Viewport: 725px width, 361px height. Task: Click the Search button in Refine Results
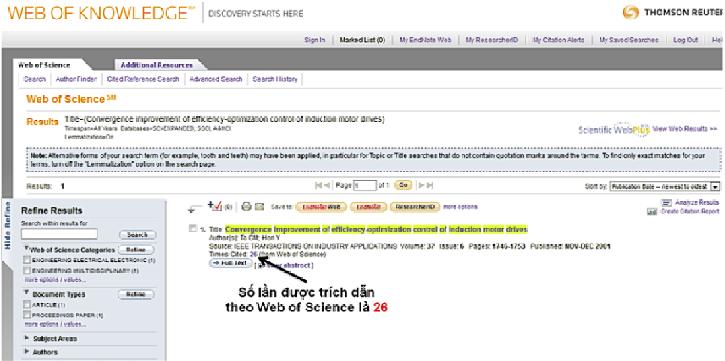click(137, 235)
